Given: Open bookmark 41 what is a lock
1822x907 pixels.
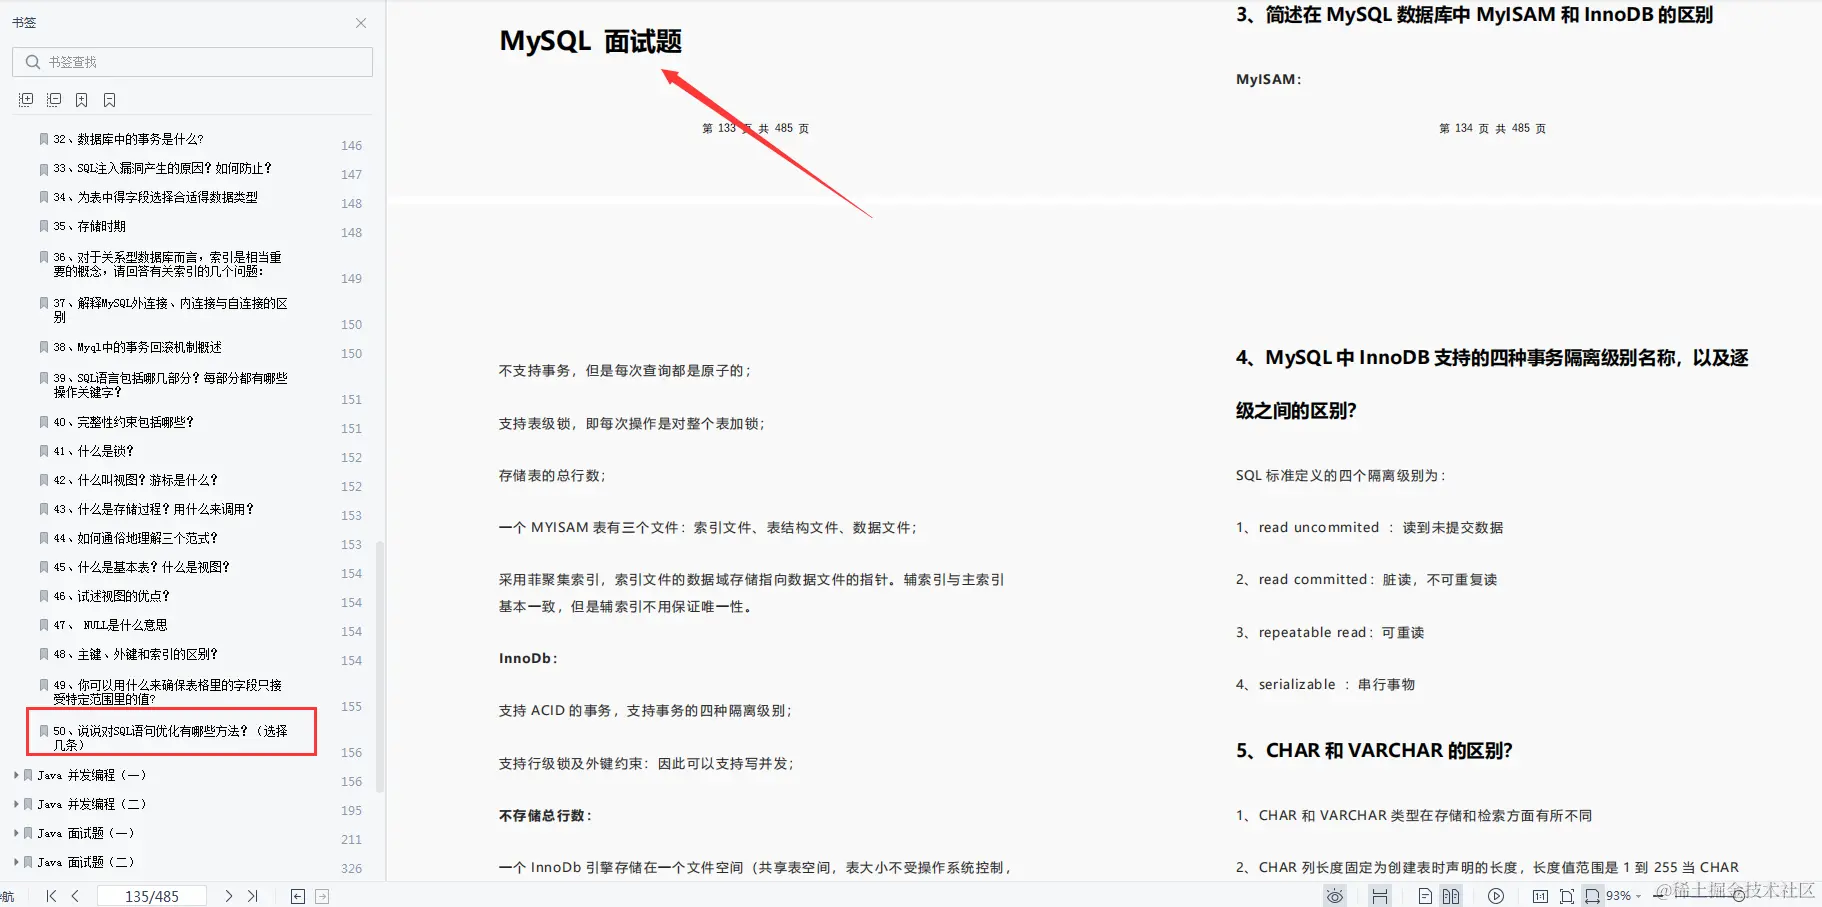Looking at the screenshot, I should point(93,452).
